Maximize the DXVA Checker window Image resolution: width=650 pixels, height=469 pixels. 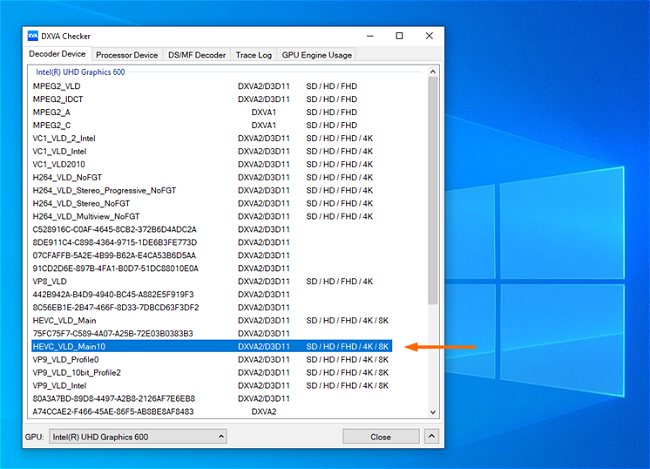pyautogui.click(x=399, y=36)
